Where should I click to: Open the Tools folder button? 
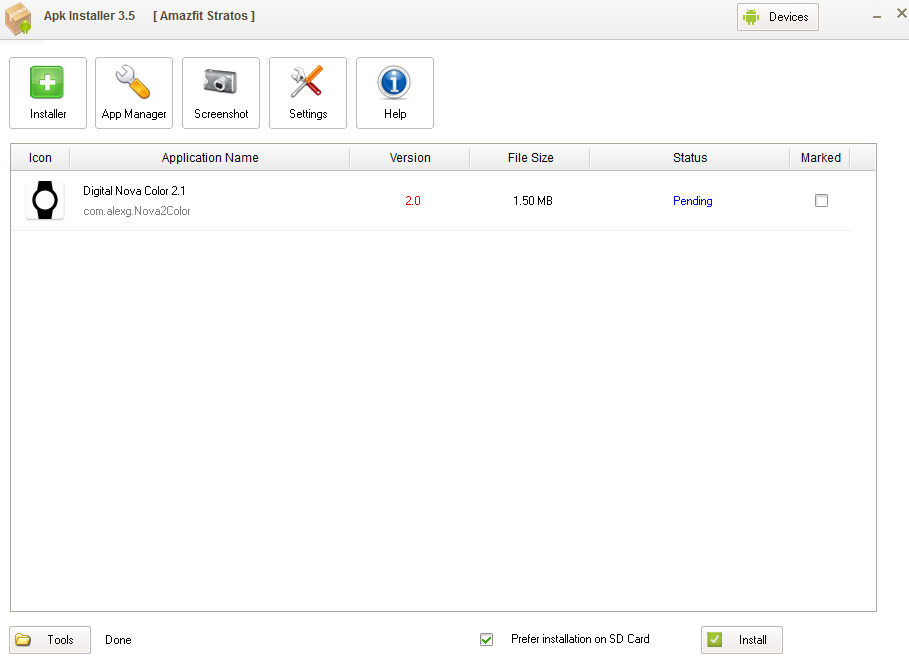point(50,640)
